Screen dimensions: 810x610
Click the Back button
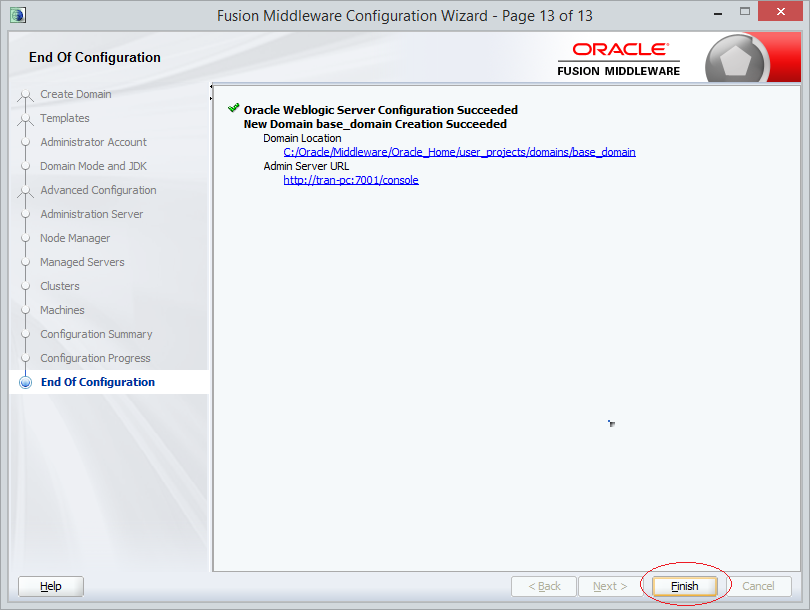point(544,586)
